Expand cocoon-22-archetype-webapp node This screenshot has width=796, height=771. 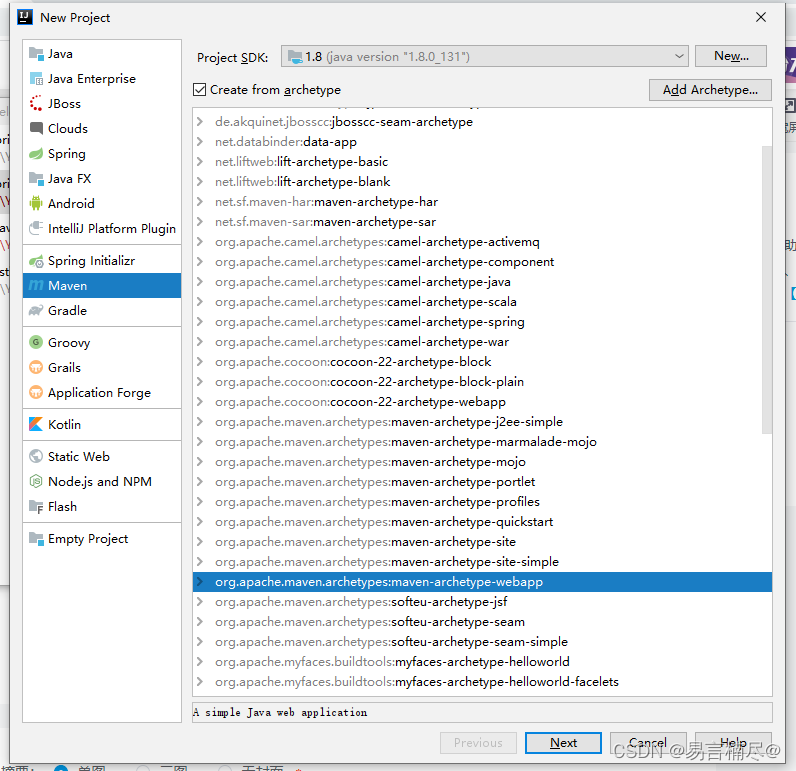pyautogui.click(x=200, y=402)
